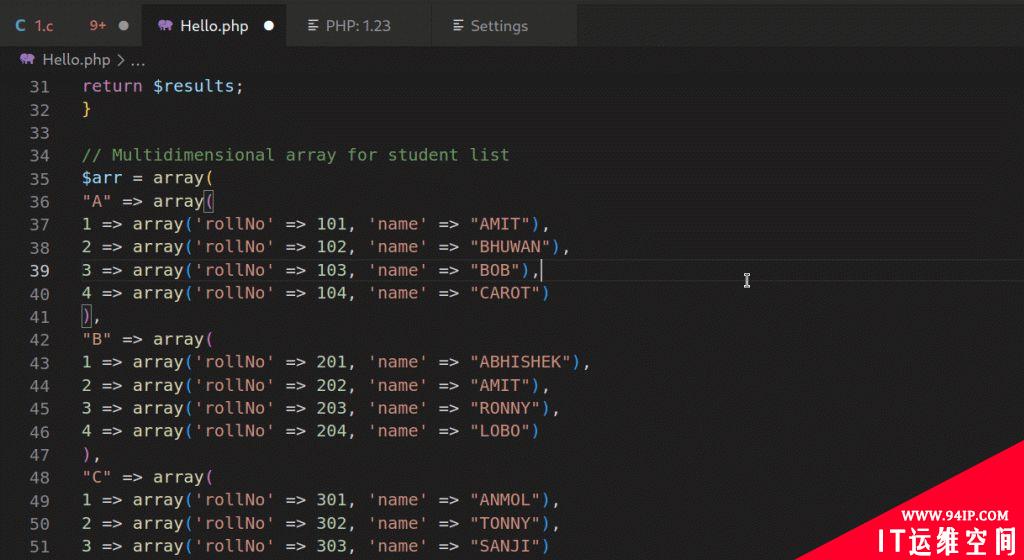Click the Multidimensional array comment line
Screen dimensions: 1024x560
click(x=295, y=155)
